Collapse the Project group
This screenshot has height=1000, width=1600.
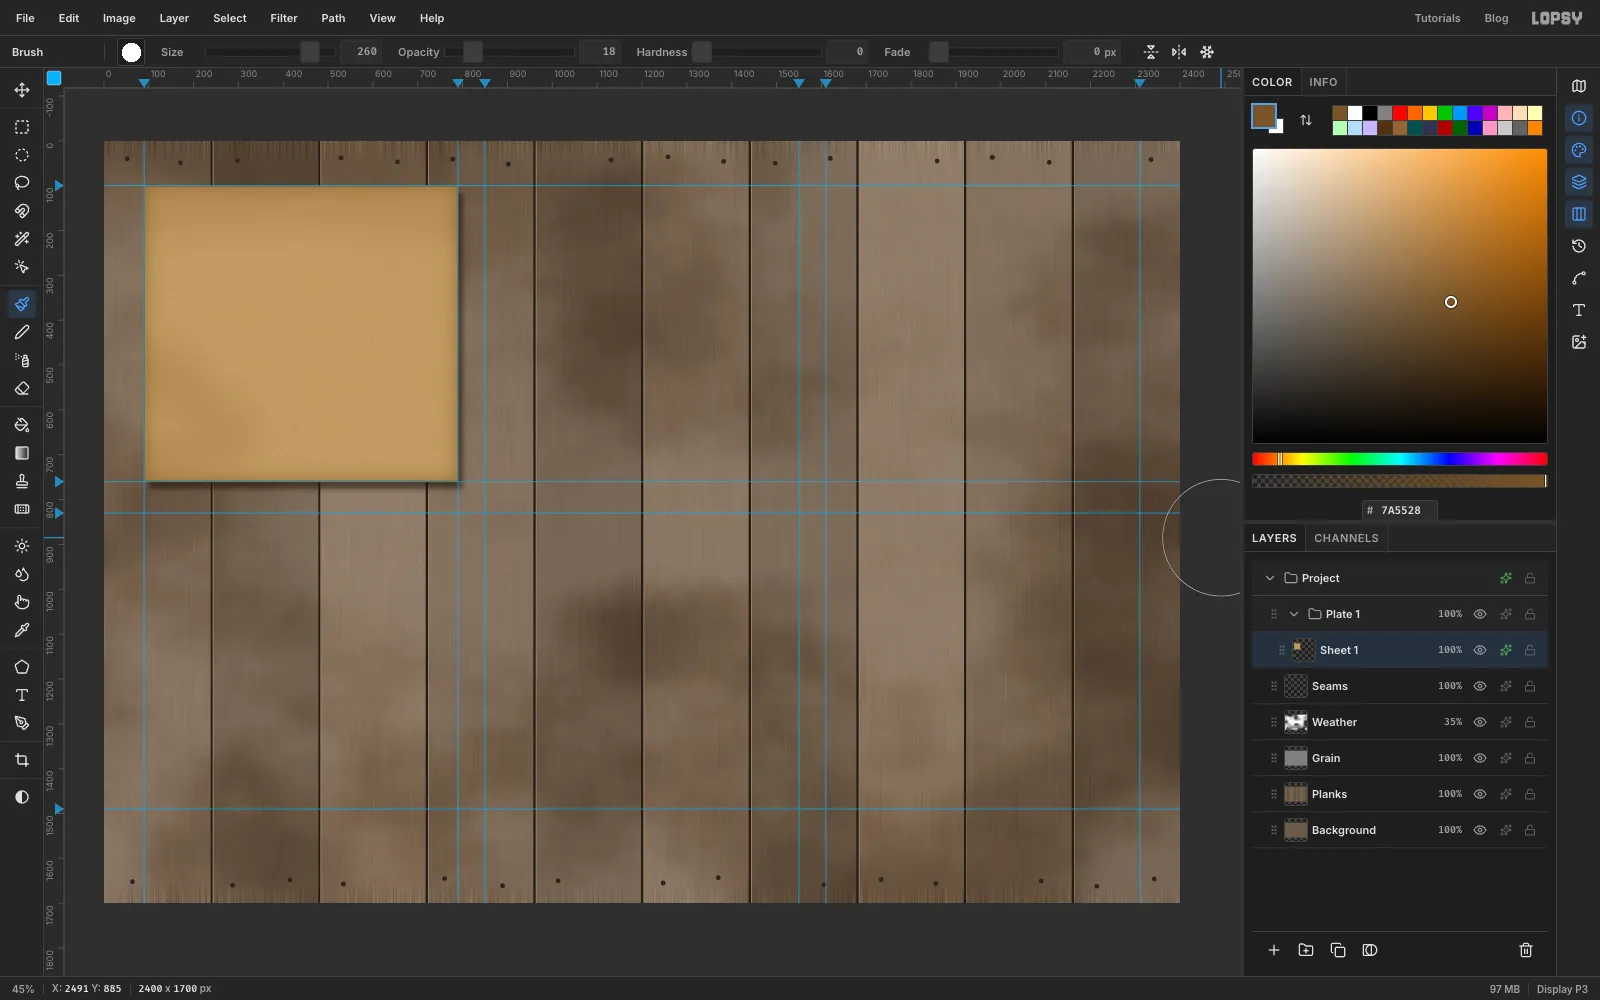click(x=1270, y=578)
